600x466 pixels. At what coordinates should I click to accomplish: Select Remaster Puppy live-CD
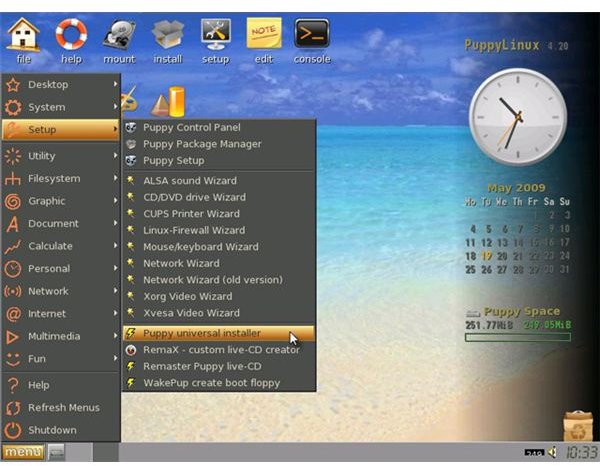coord(219,366)
